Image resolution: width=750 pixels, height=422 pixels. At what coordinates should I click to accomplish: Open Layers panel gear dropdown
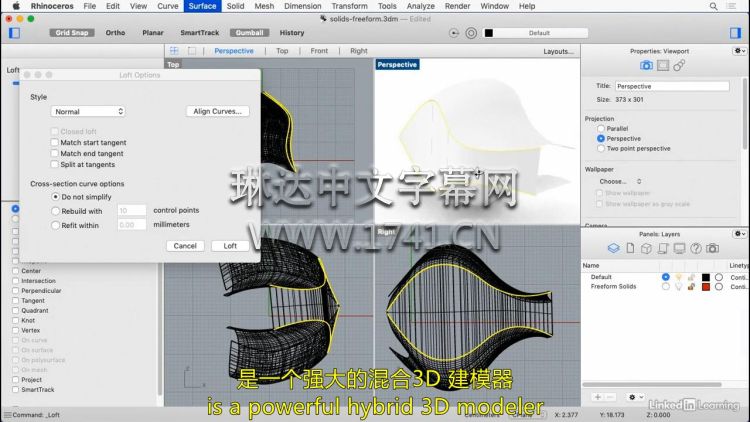click(739, 234)
